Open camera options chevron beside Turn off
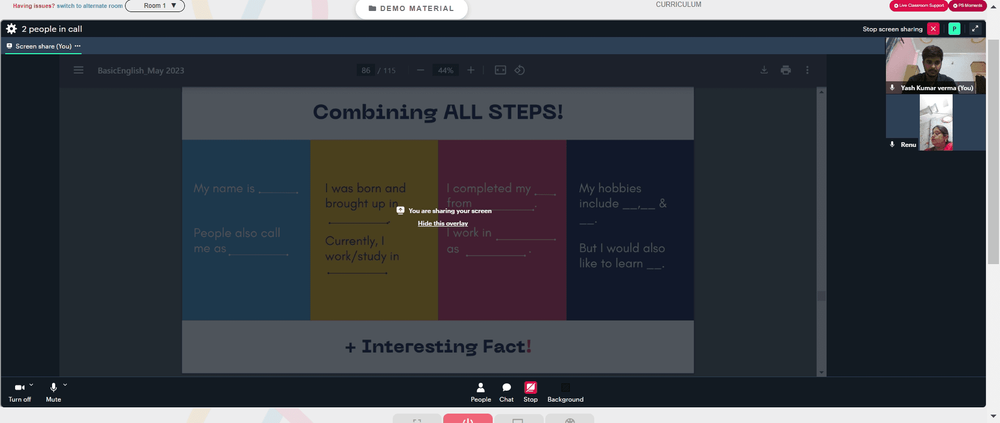1000x423 pixels. coord(31,385)
